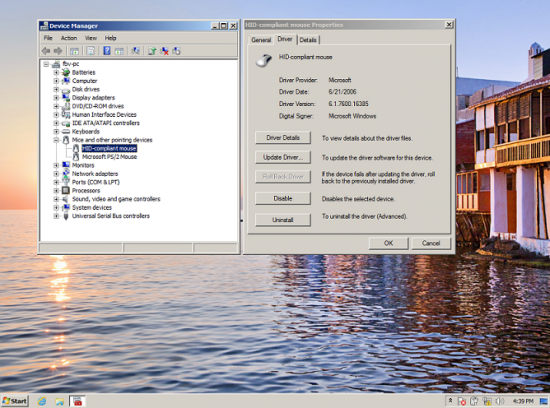Switch to the Details tab
This screenshot has width=550, height=408.
[x=308, y=40]
